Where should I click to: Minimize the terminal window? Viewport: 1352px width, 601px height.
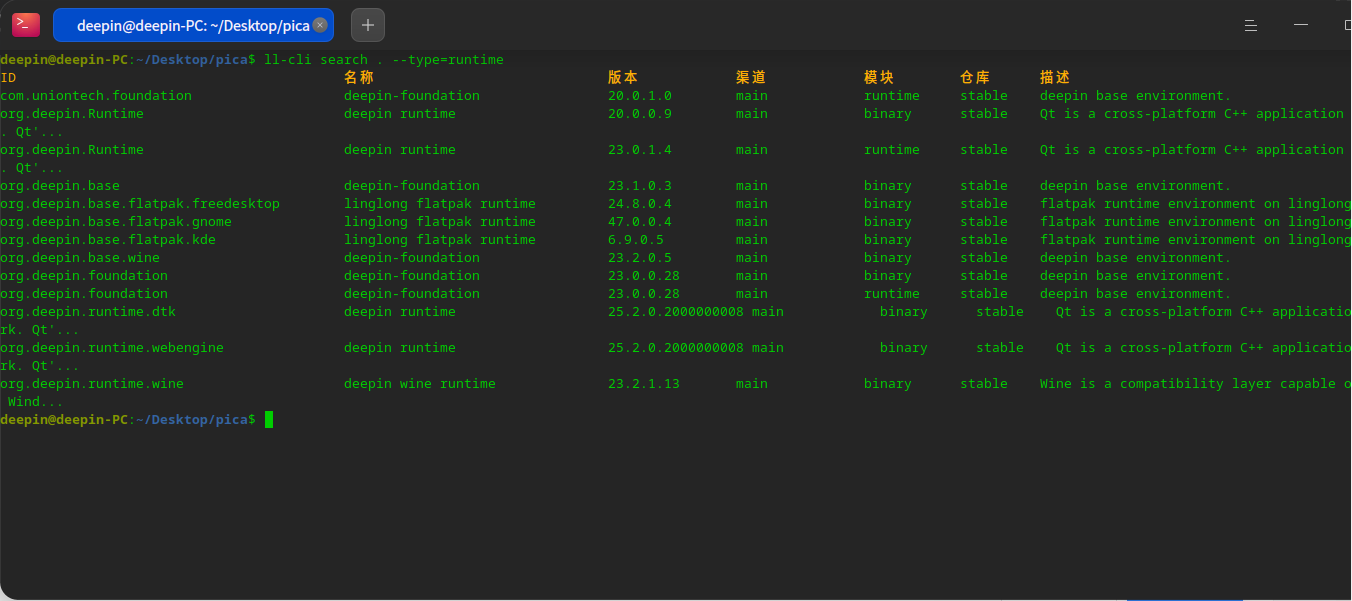(1301, 25)
